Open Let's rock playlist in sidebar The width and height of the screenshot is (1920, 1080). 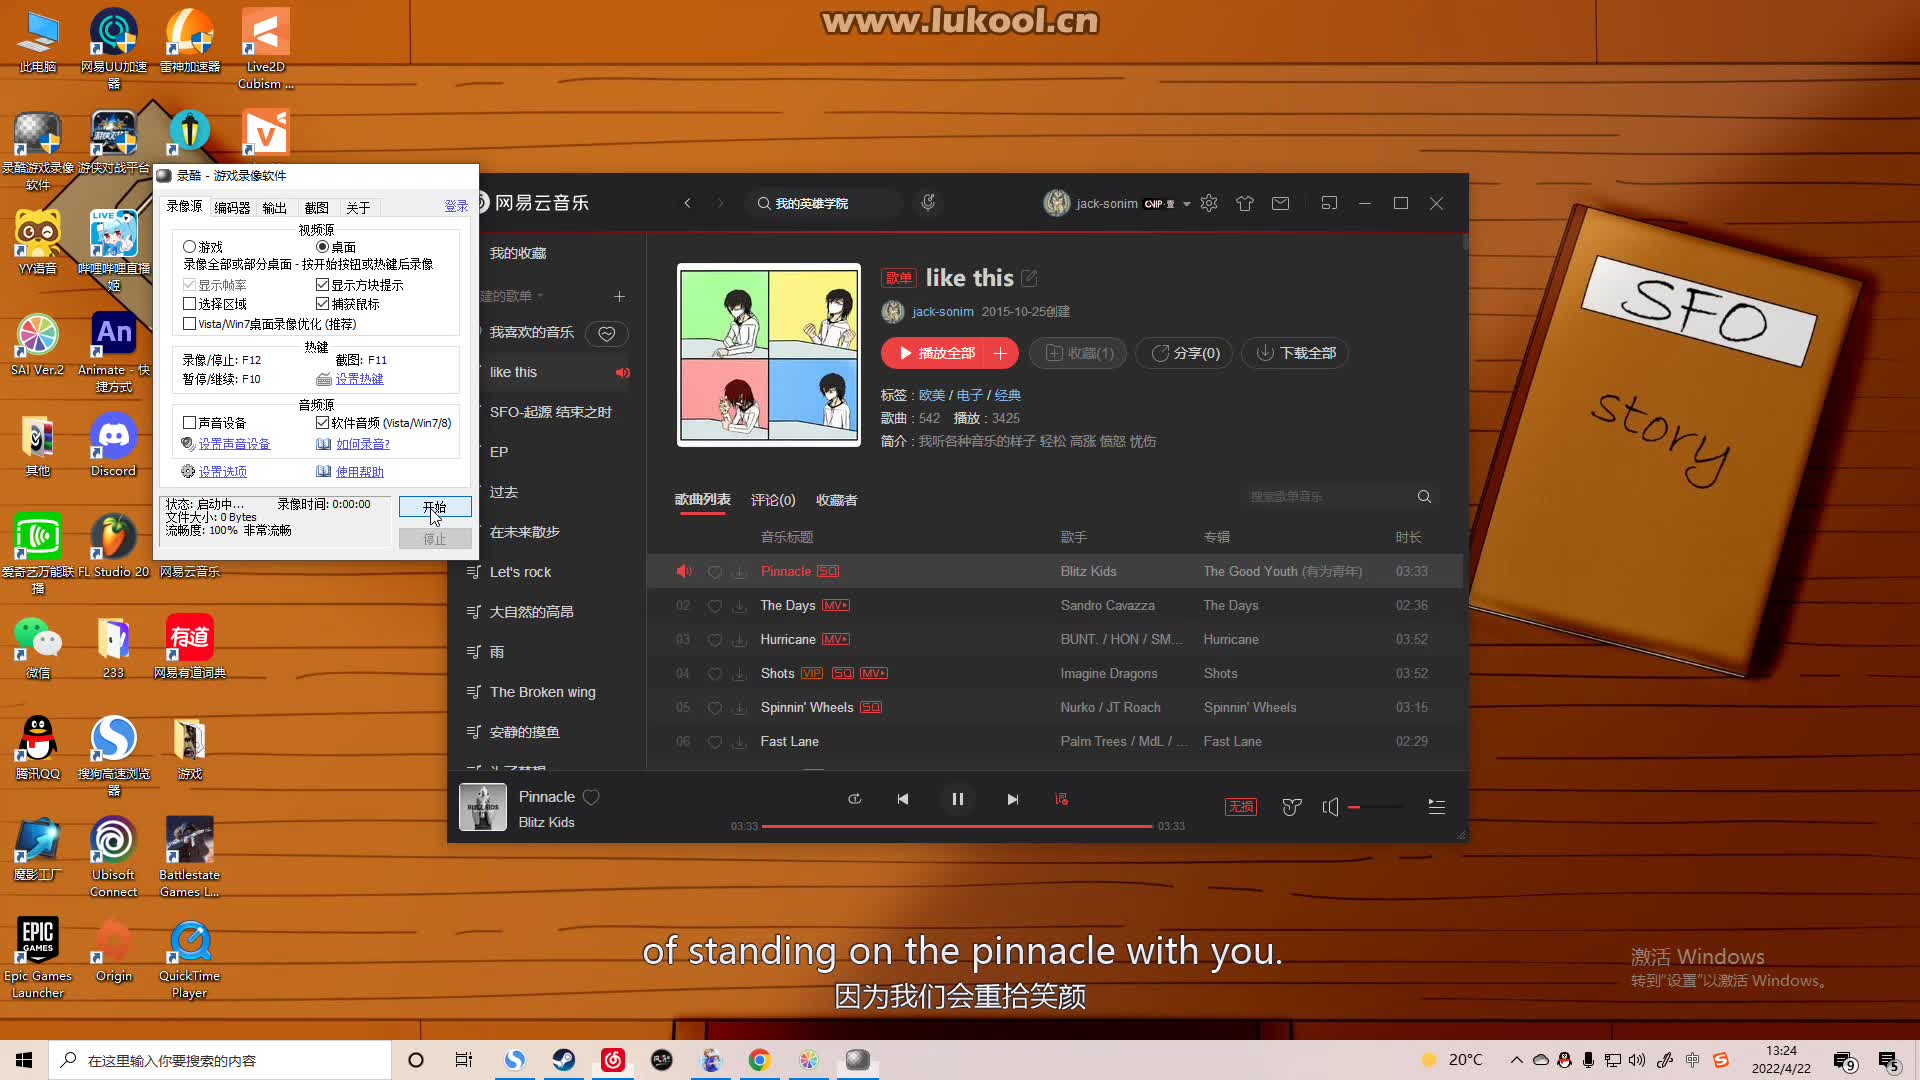[x=520, y=572]
